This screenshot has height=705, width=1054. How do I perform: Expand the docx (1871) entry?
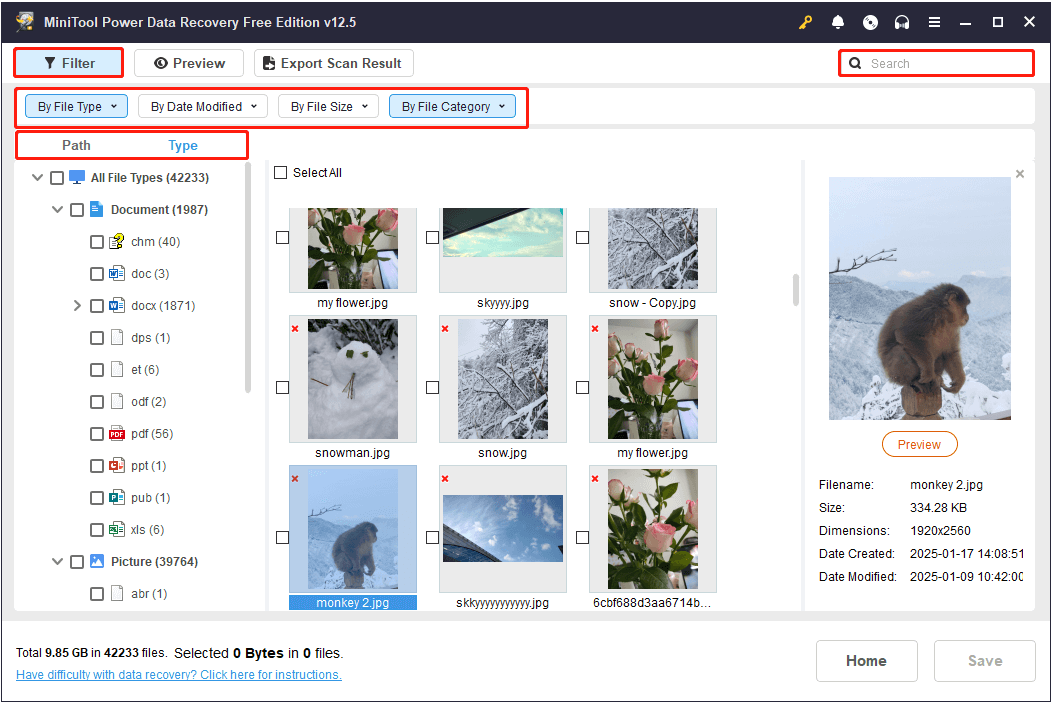tap(77, 305)
